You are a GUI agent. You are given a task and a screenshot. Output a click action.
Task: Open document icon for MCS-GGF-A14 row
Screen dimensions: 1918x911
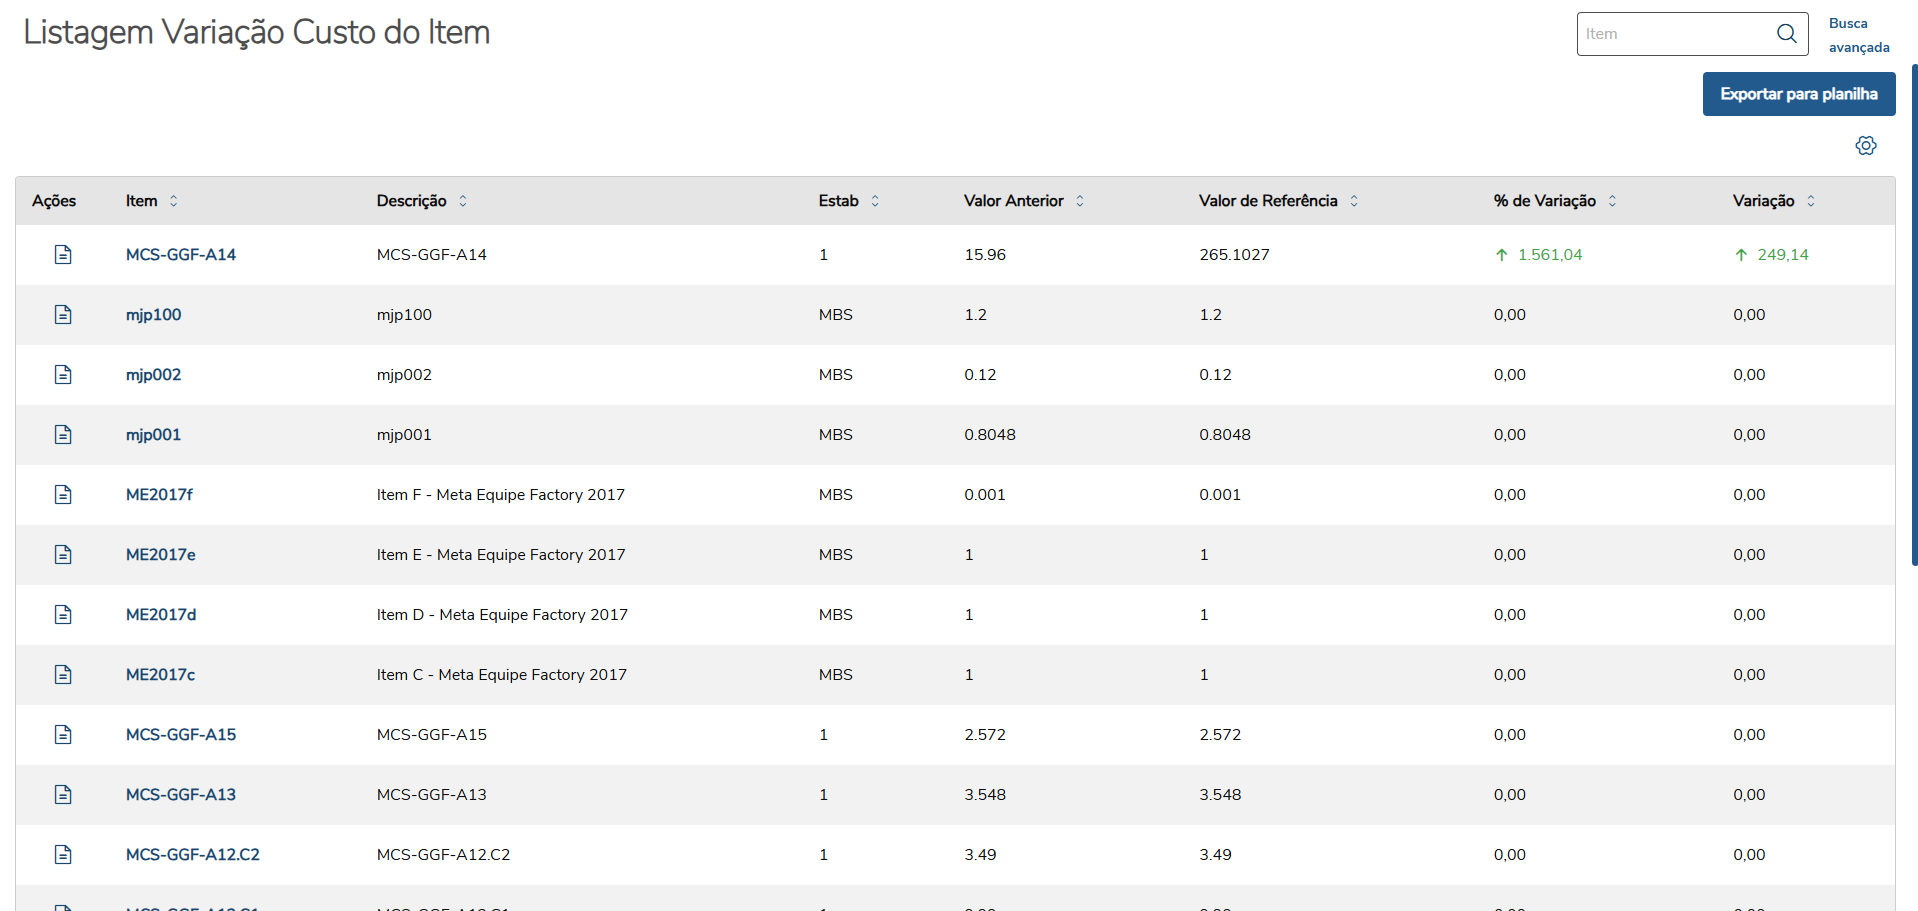[x=63, y=255]
